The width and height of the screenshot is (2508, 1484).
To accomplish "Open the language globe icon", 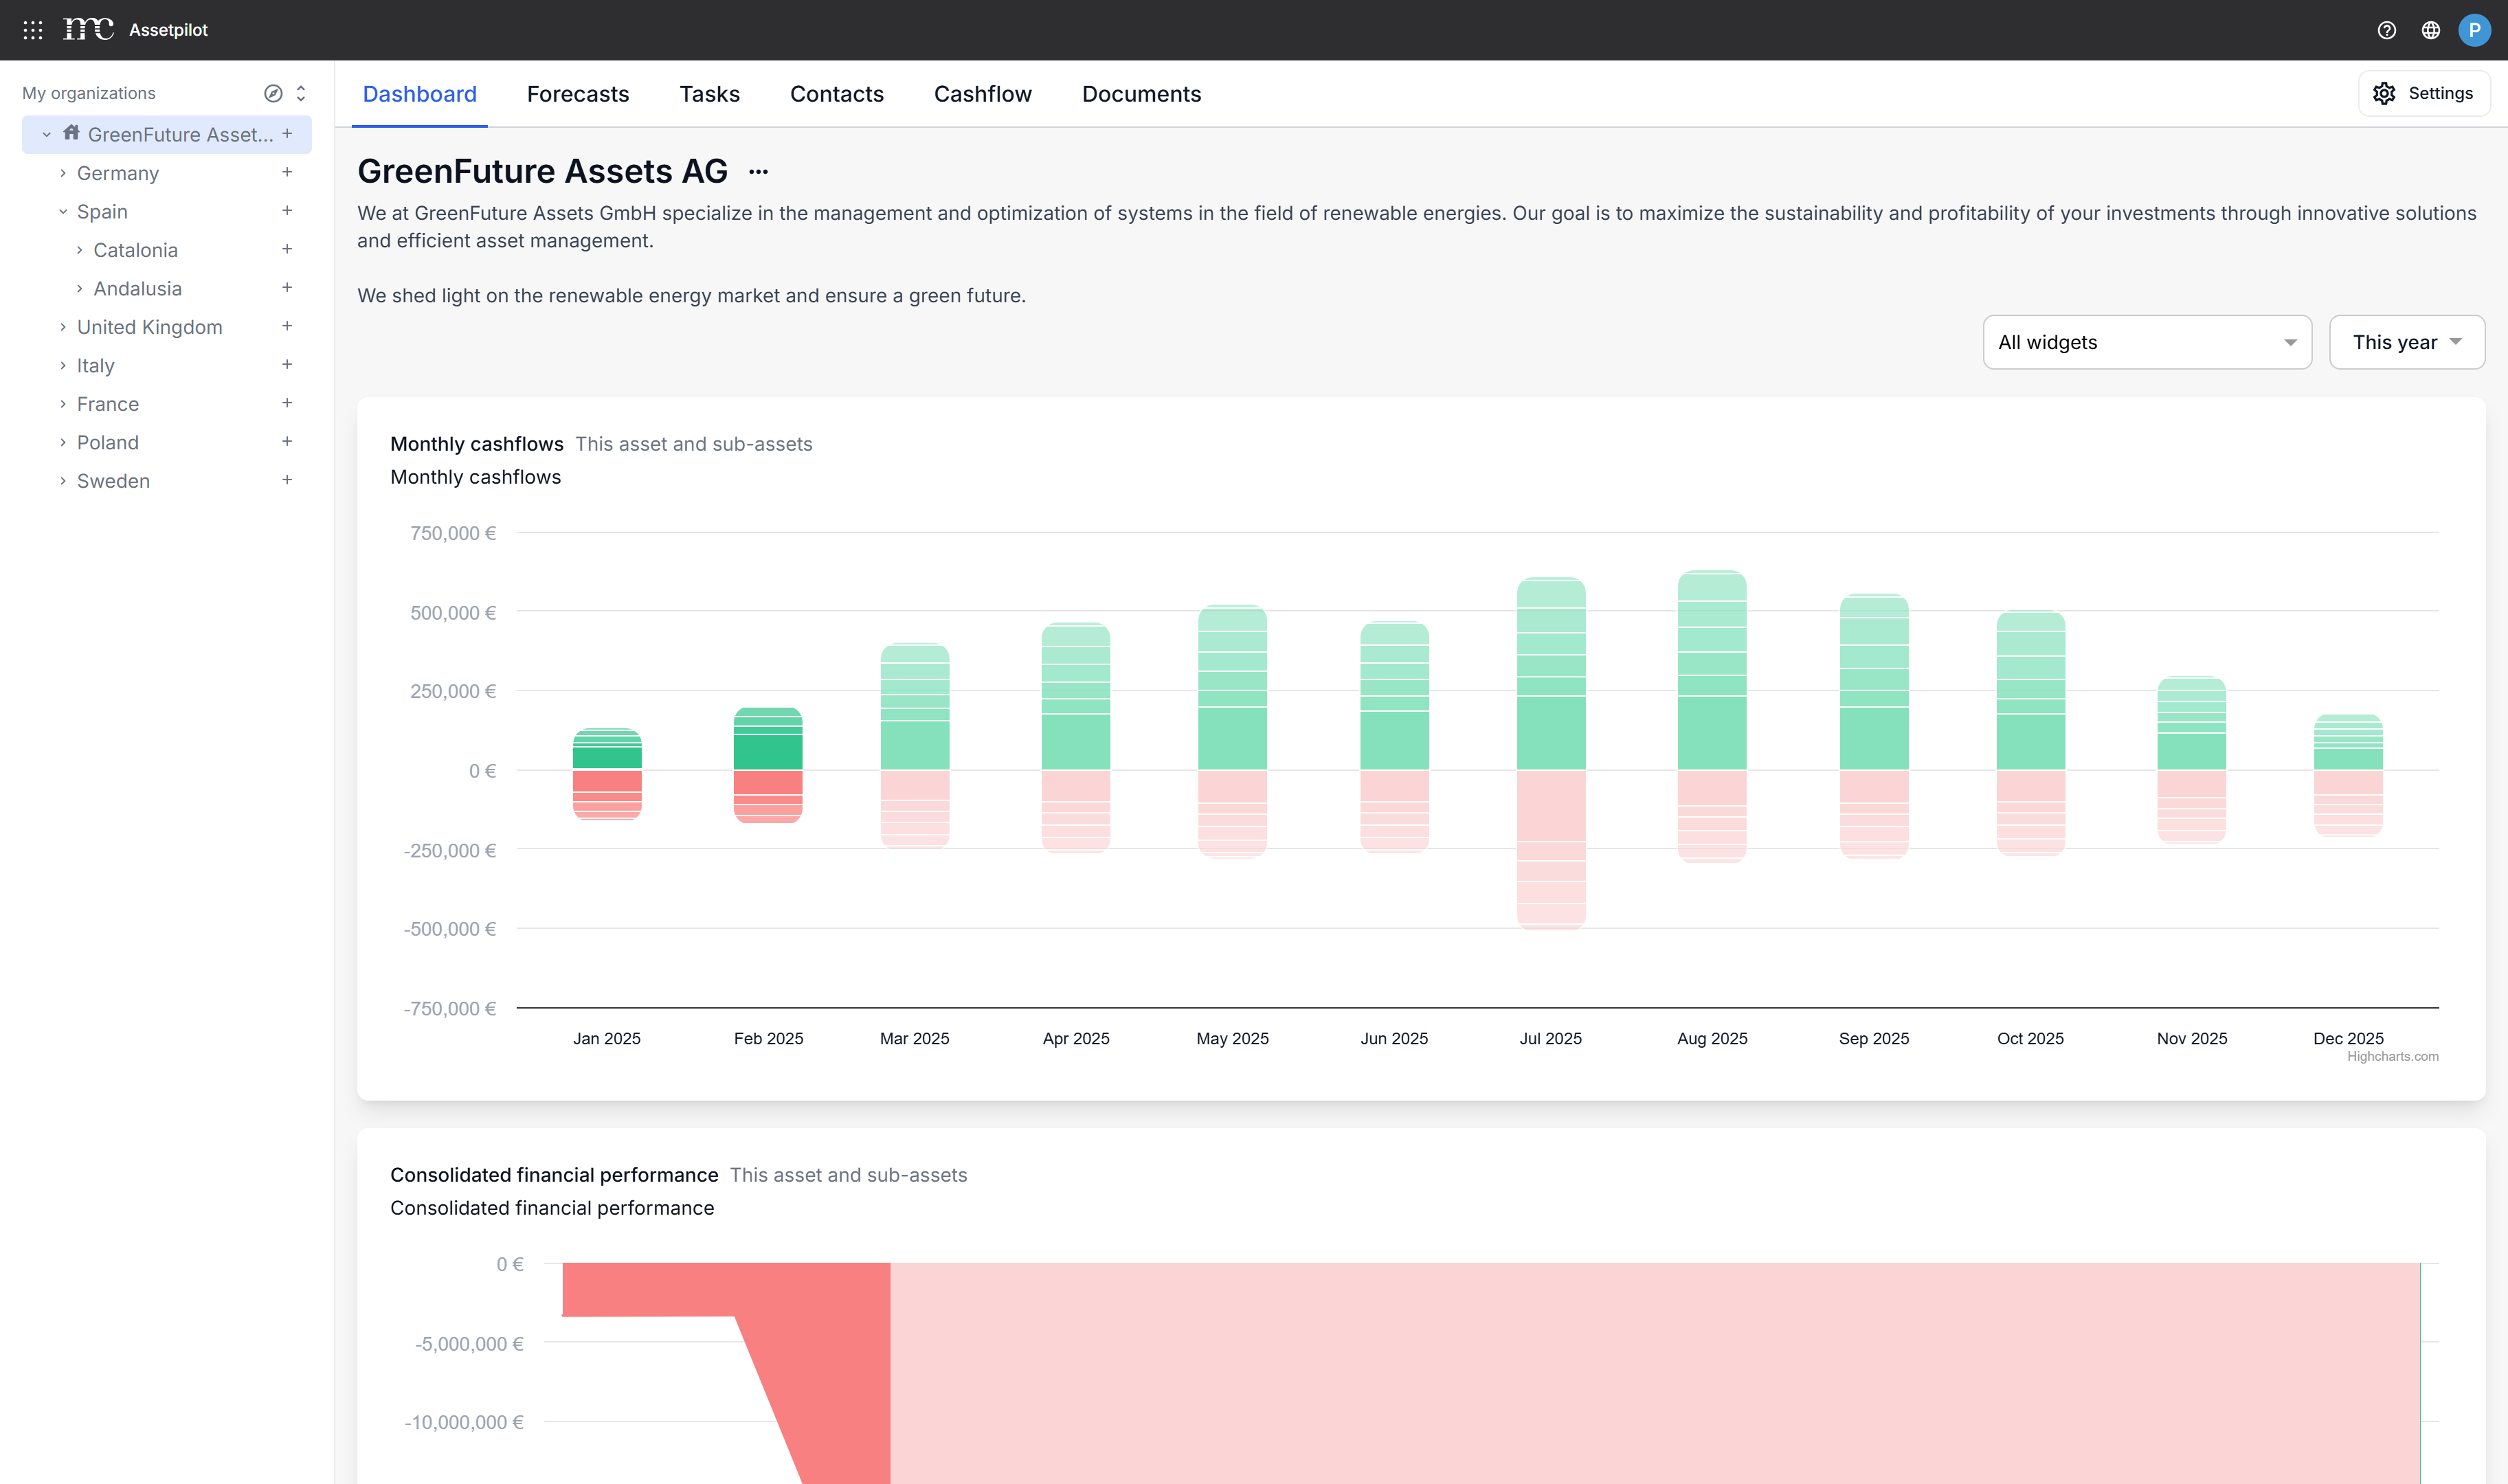I will (2430, 30).
